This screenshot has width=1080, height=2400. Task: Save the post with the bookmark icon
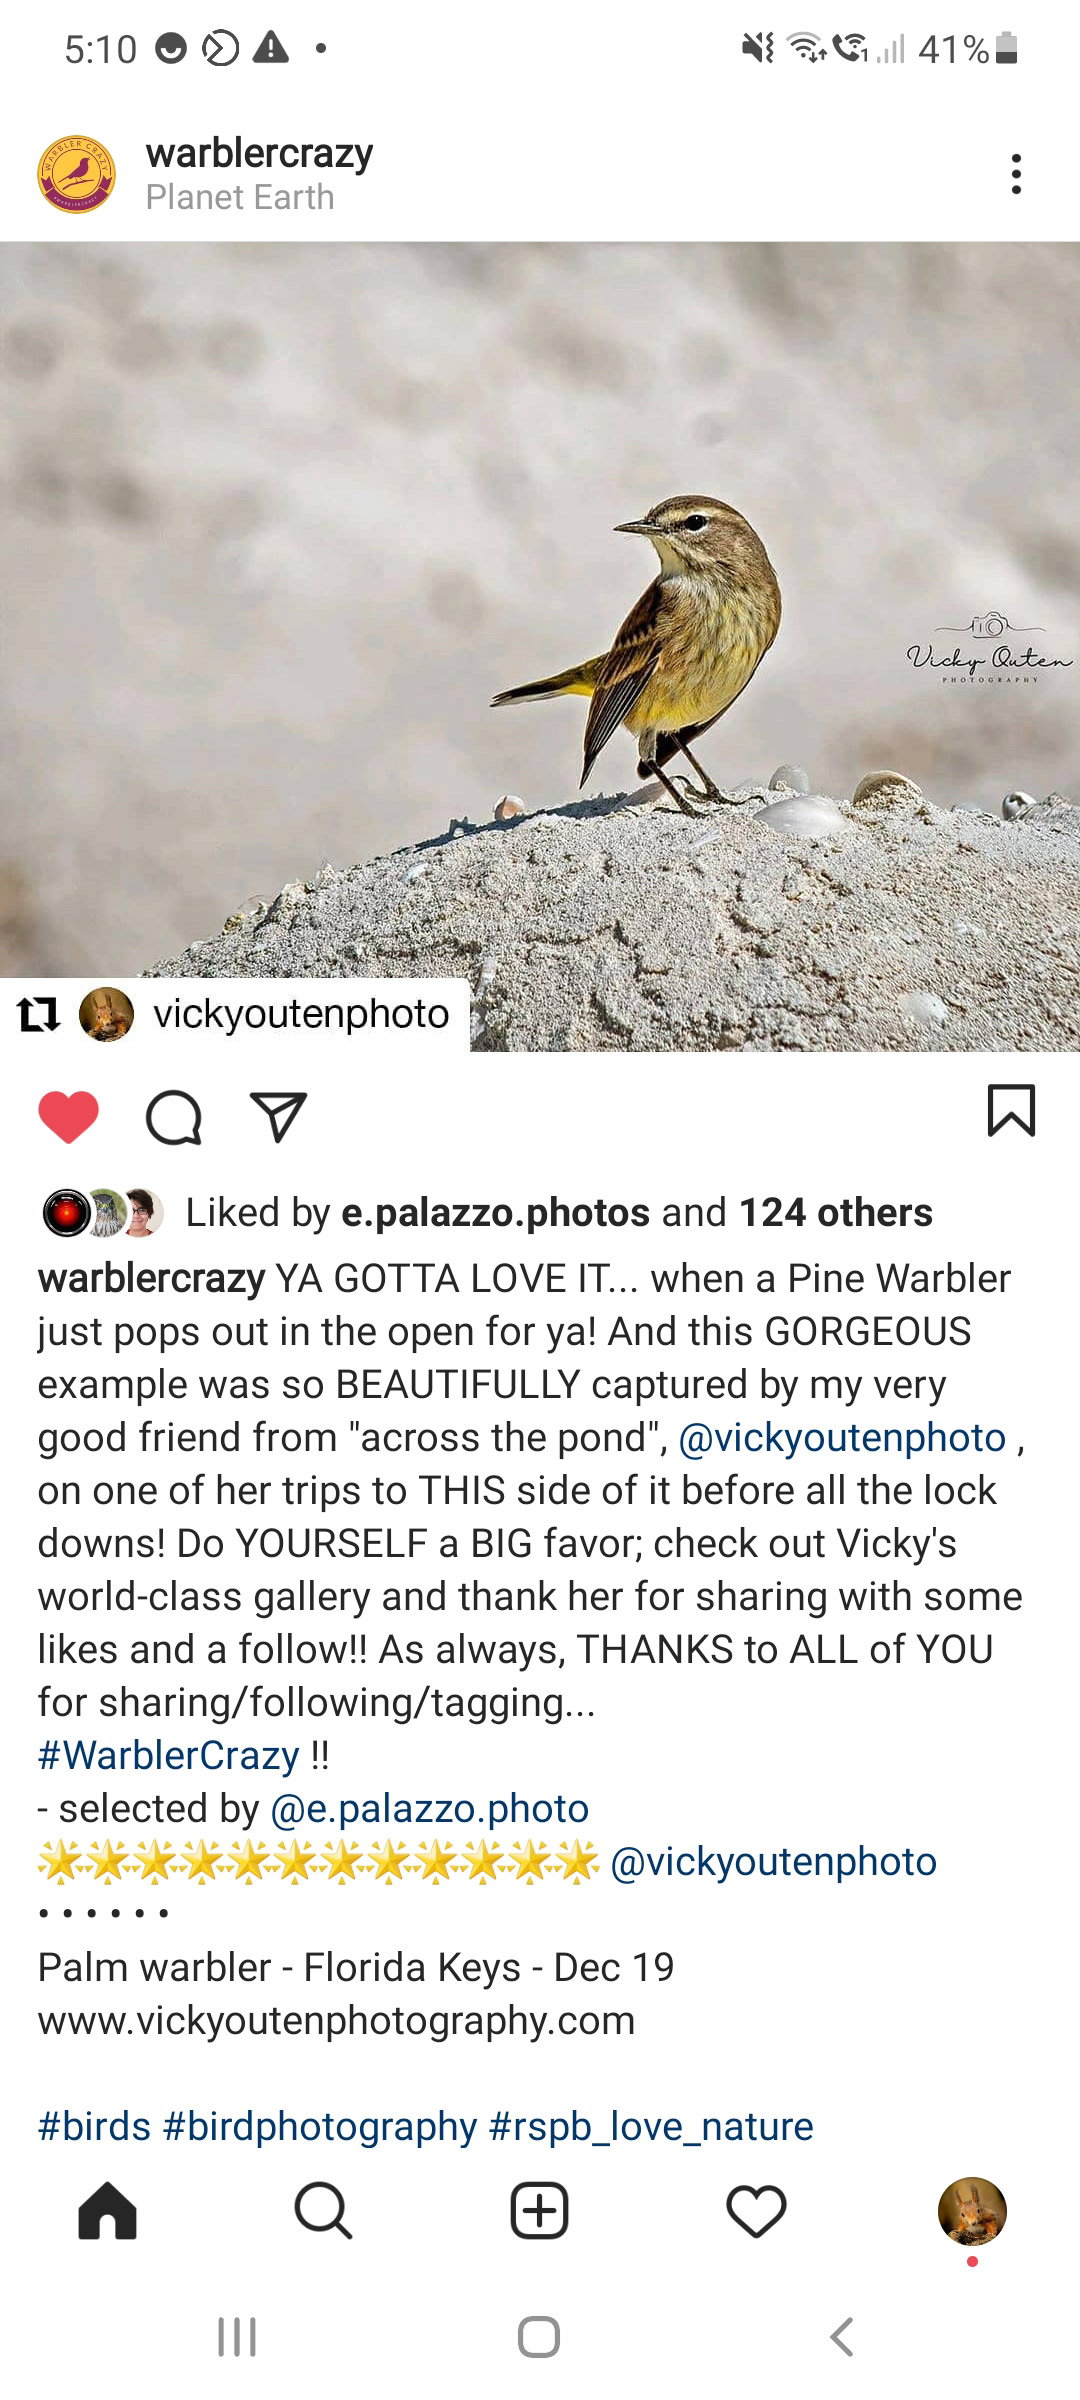1011,1111
